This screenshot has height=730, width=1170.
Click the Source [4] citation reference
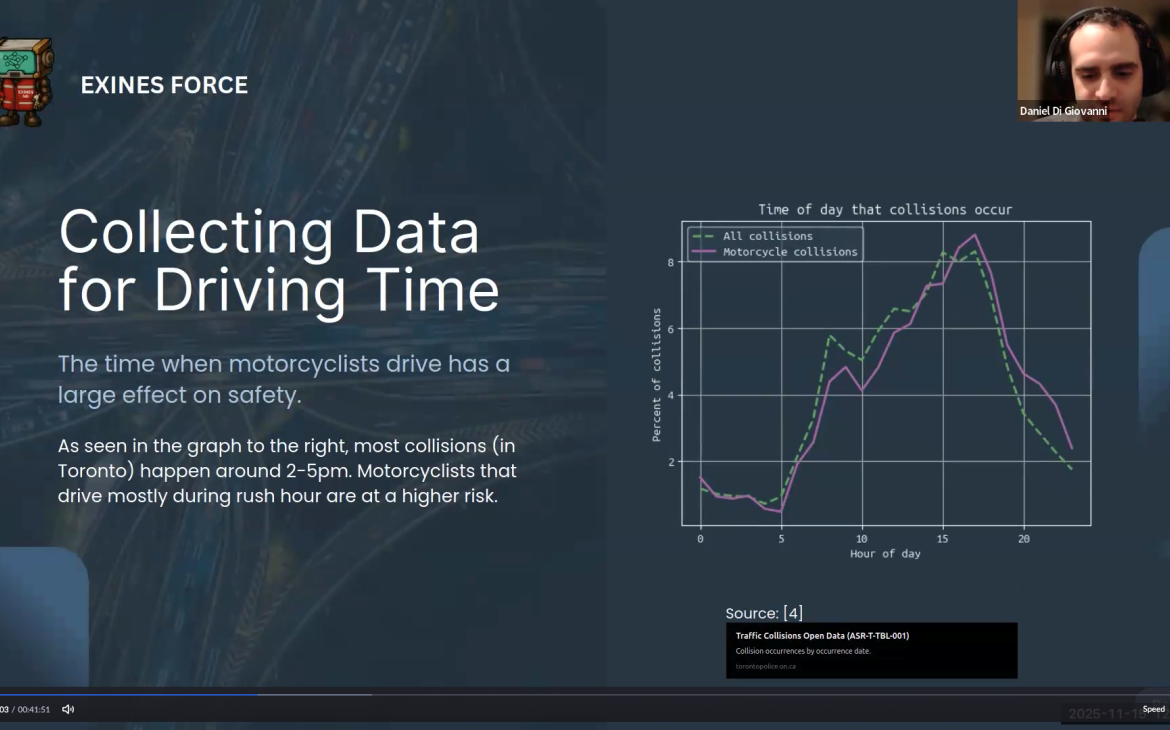point(764,613)
